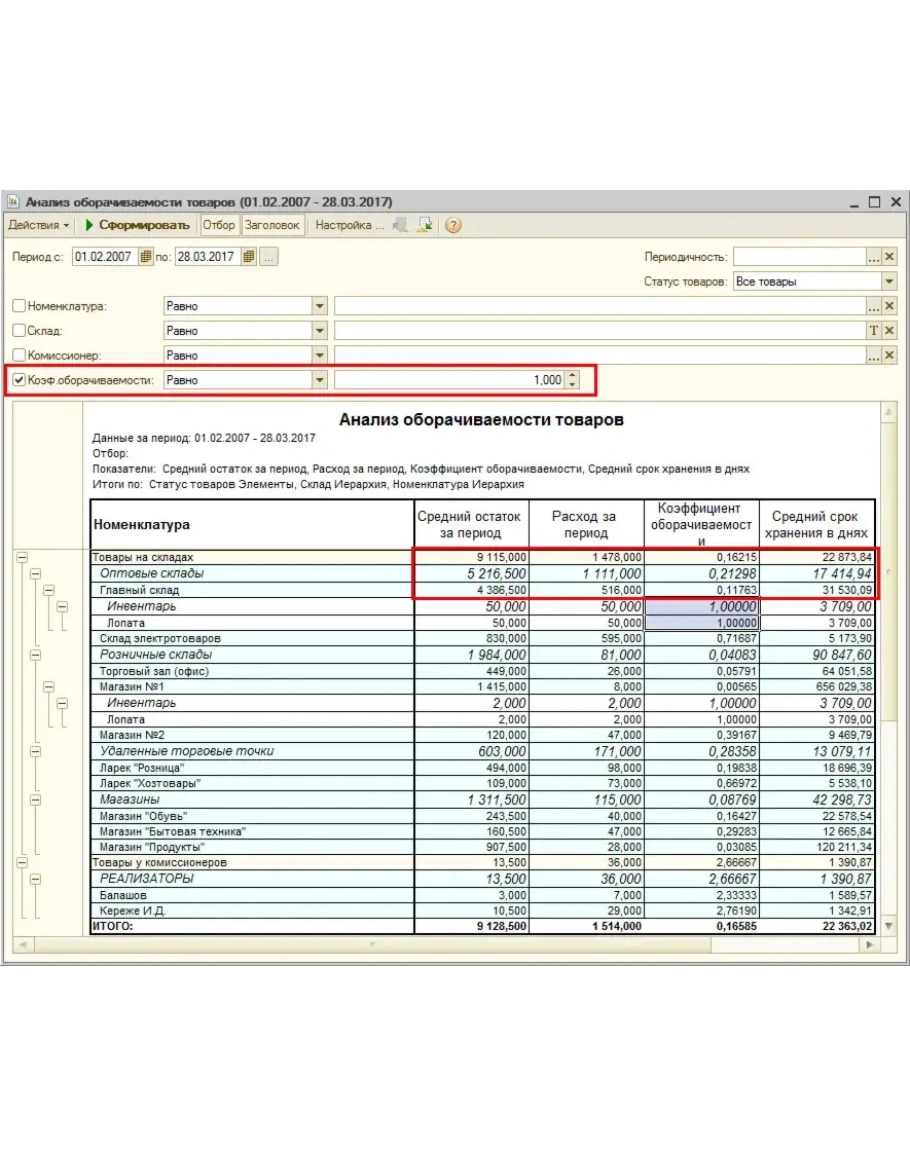Click the Настройка toolbar item
The height and width of the screenshot is (1155, 910).
(x=349, y=225)
